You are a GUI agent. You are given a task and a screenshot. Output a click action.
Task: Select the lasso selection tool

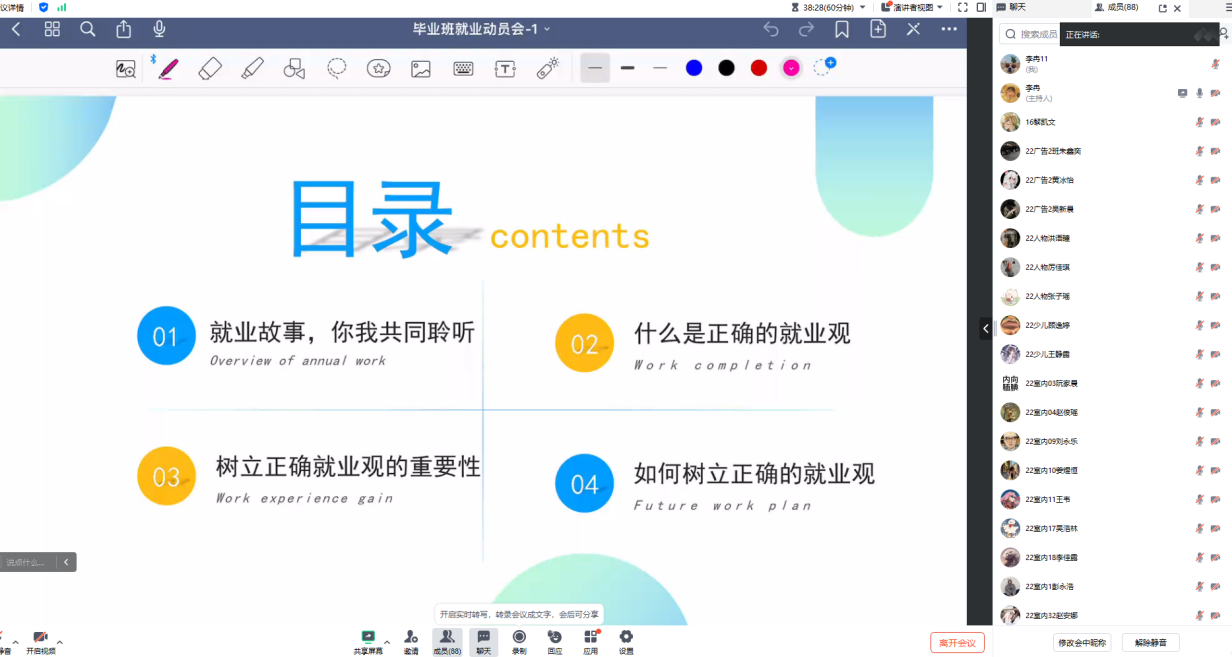(337, 68)
